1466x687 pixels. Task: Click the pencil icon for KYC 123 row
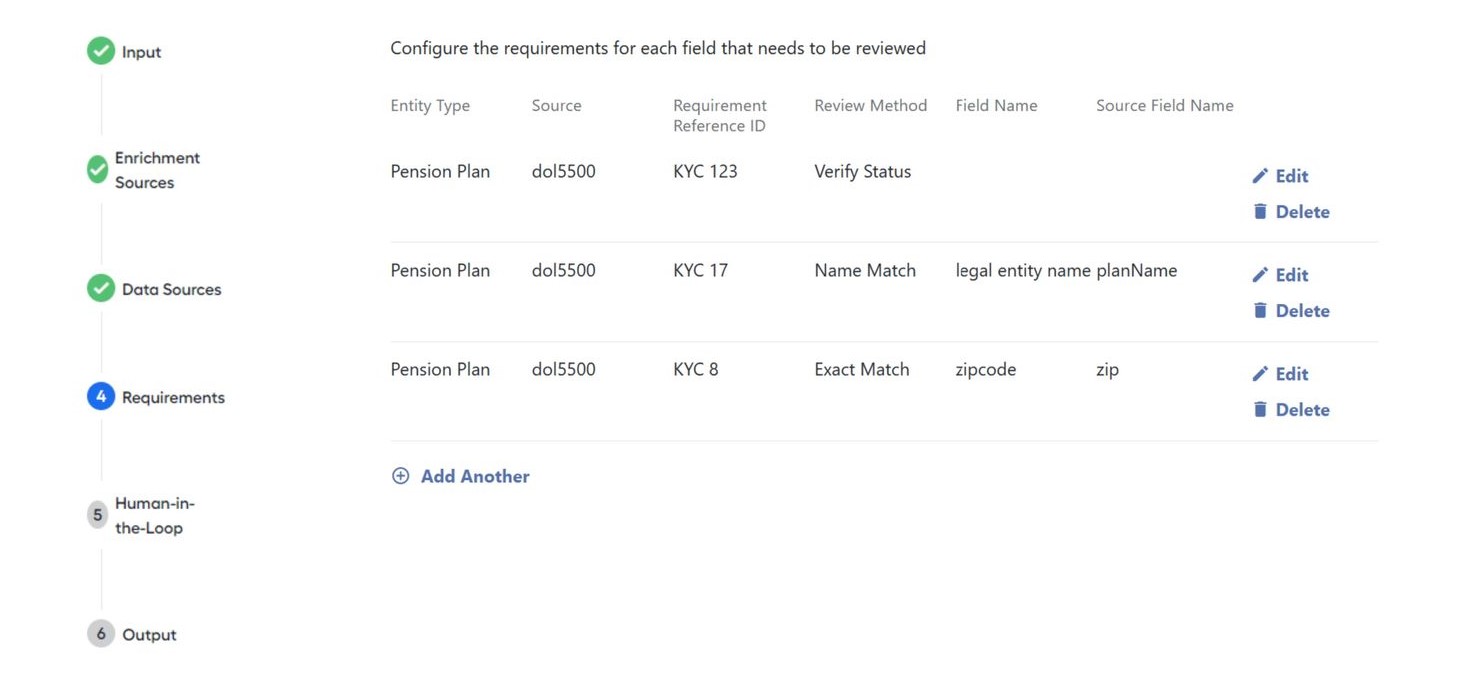(x=1260, y=176)
